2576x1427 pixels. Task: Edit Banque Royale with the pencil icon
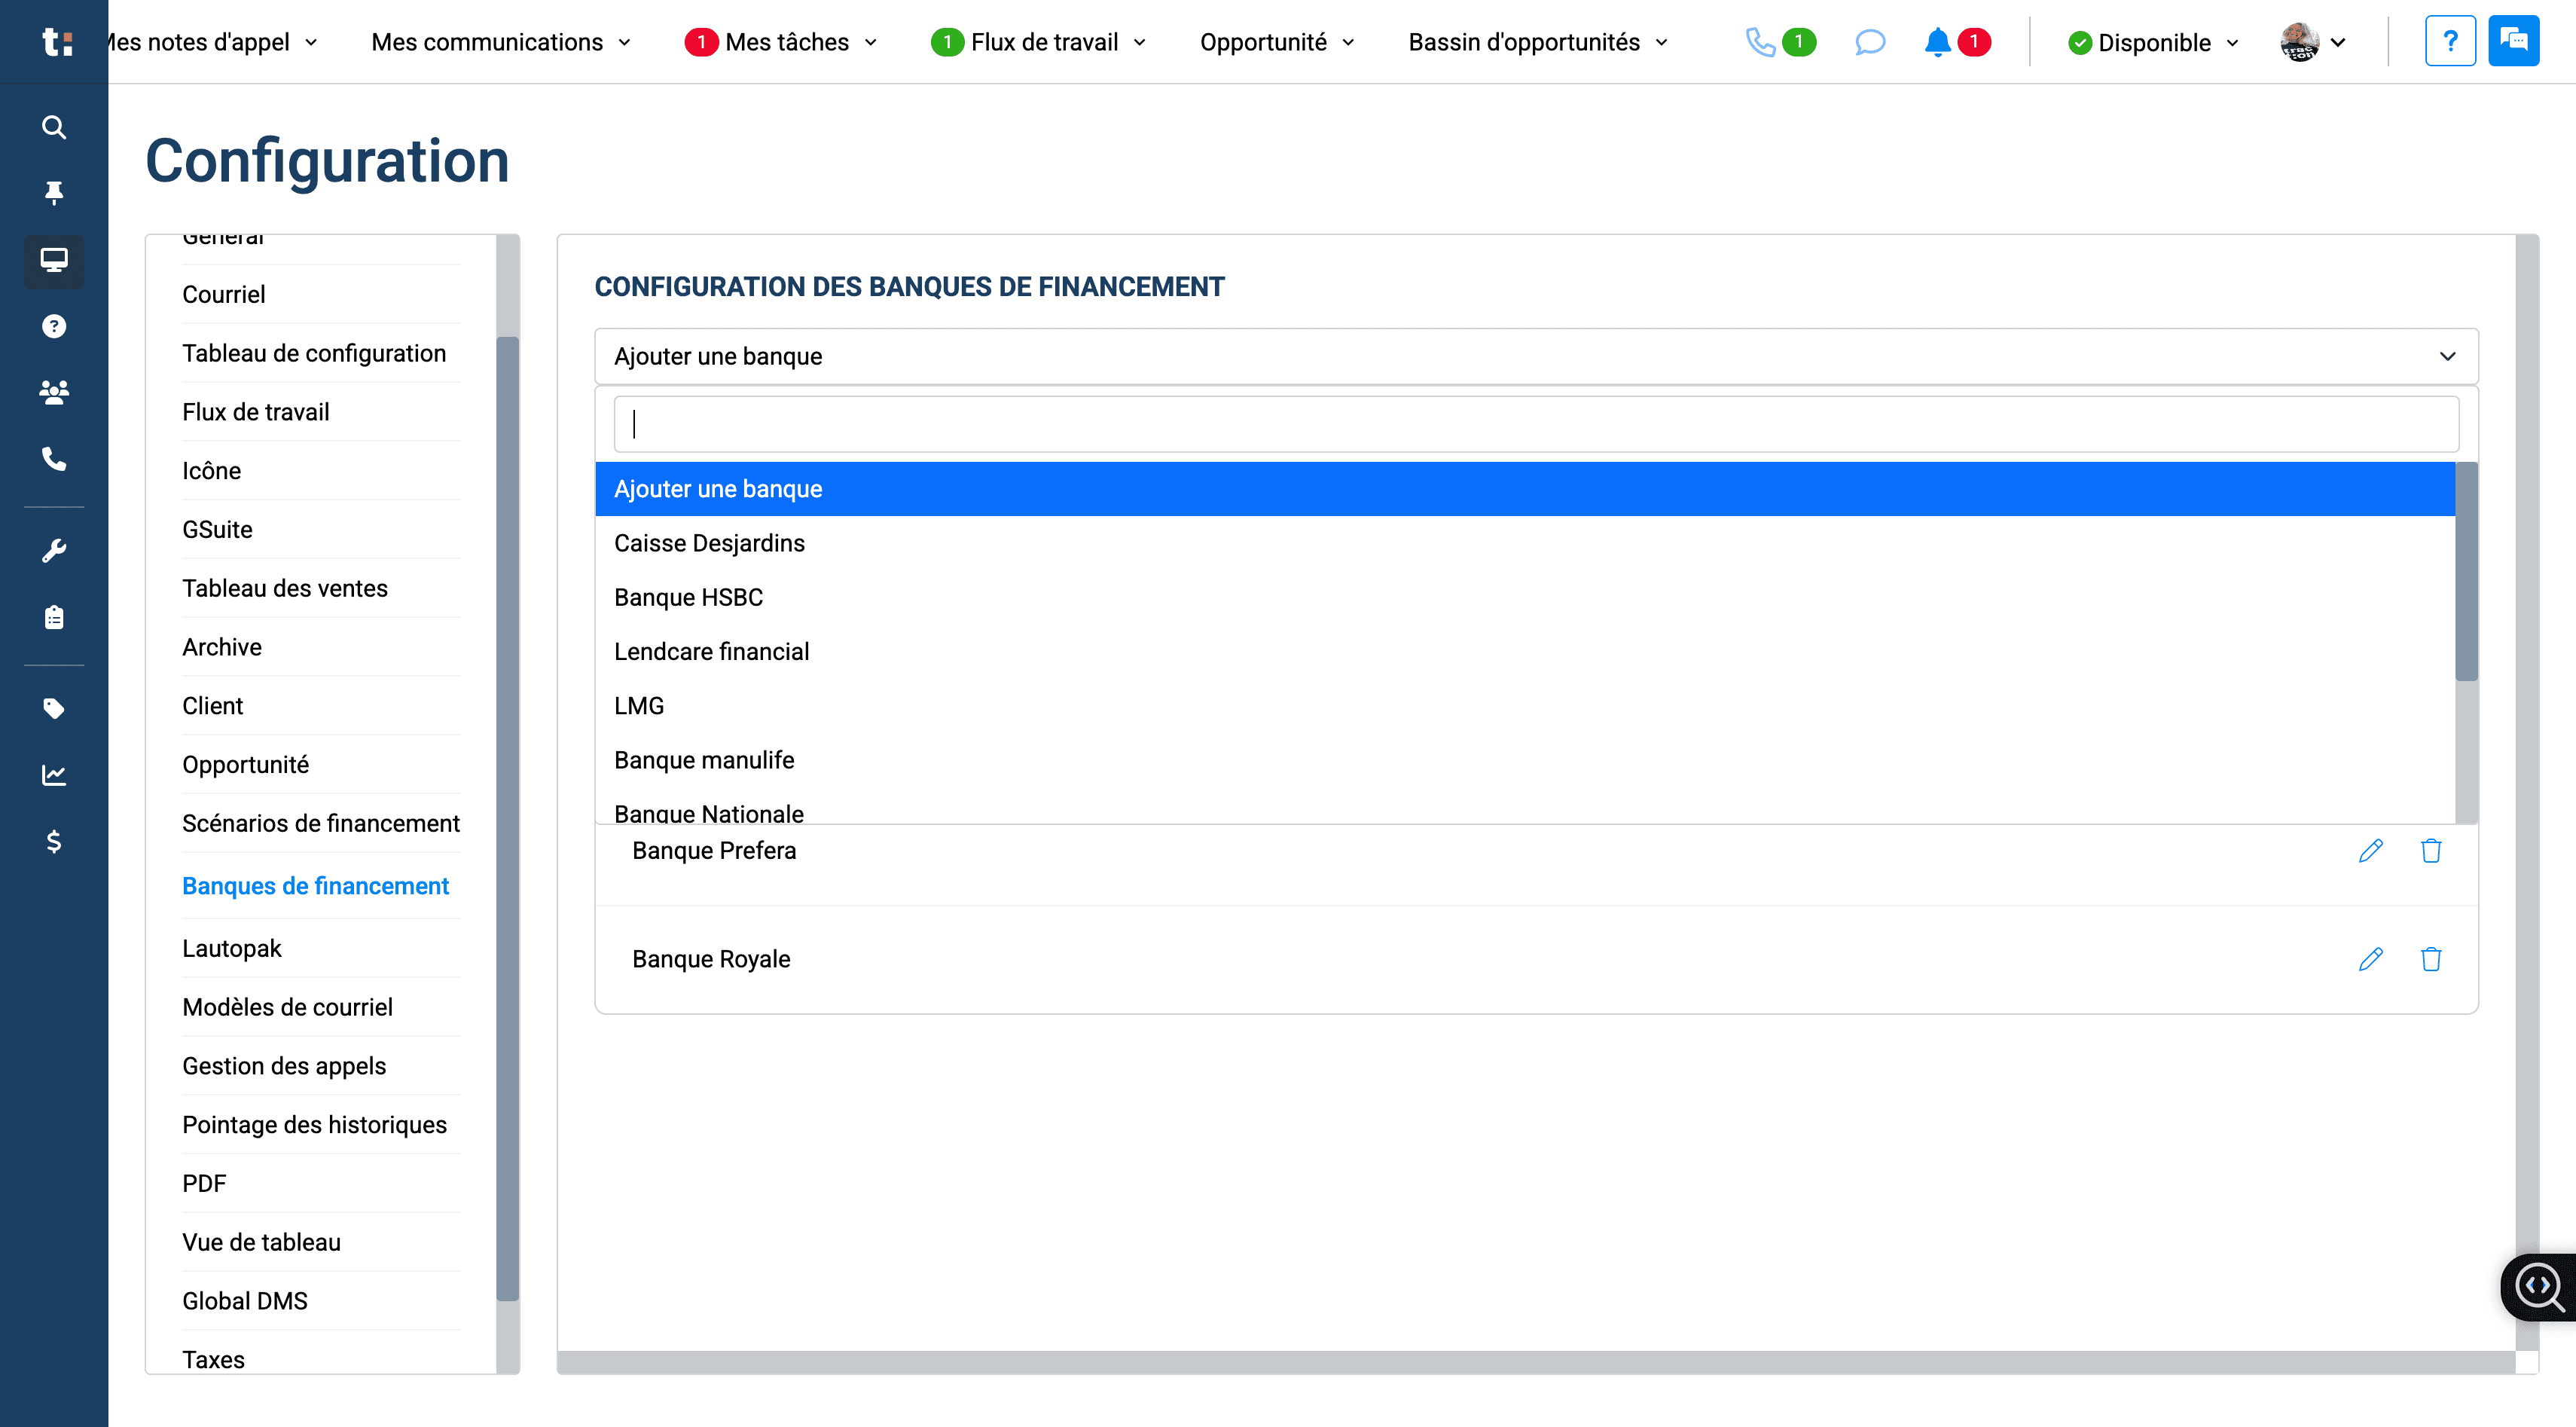[x=2370, y=959]
